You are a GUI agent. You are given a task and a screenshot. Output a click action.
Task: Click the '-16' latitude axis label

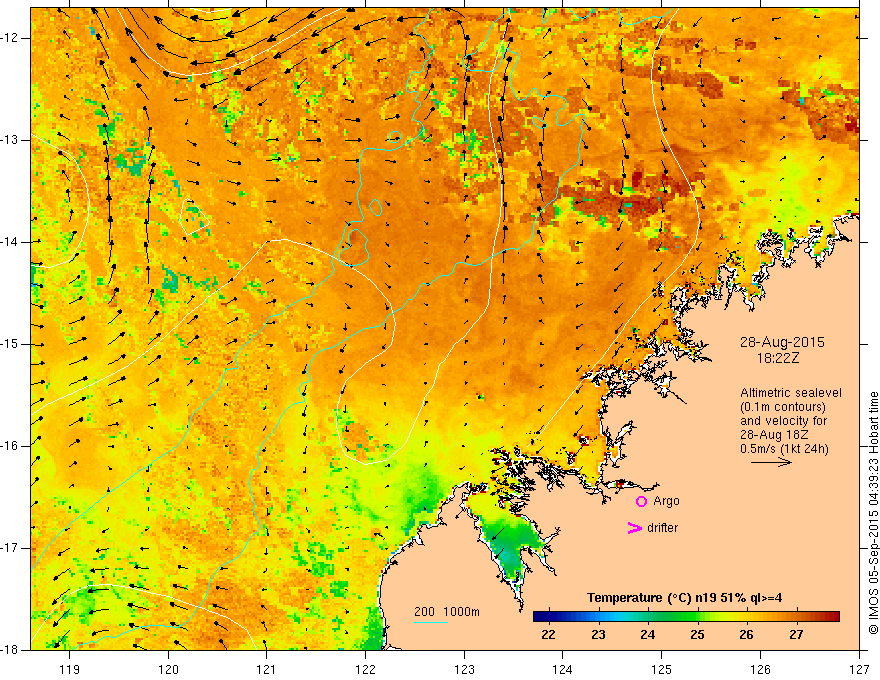(x=10, y=446)
